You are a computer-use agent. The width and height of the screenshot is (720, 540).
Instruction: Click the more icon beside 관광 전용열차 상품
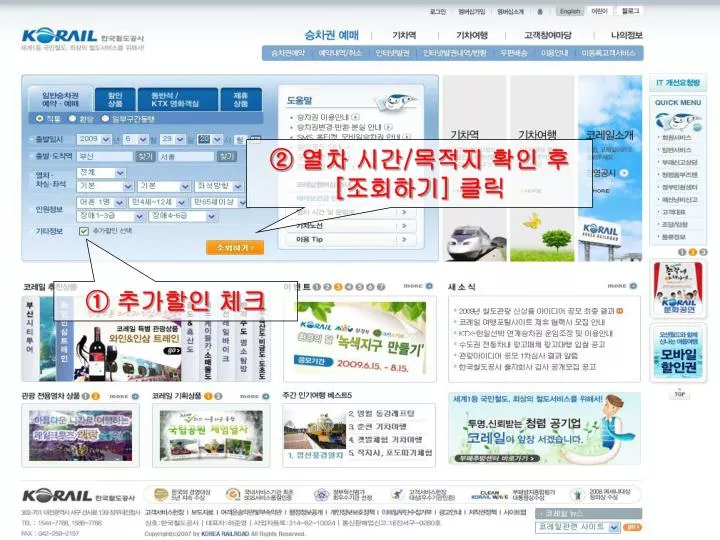pyautogui.click(x=124, y=396)
